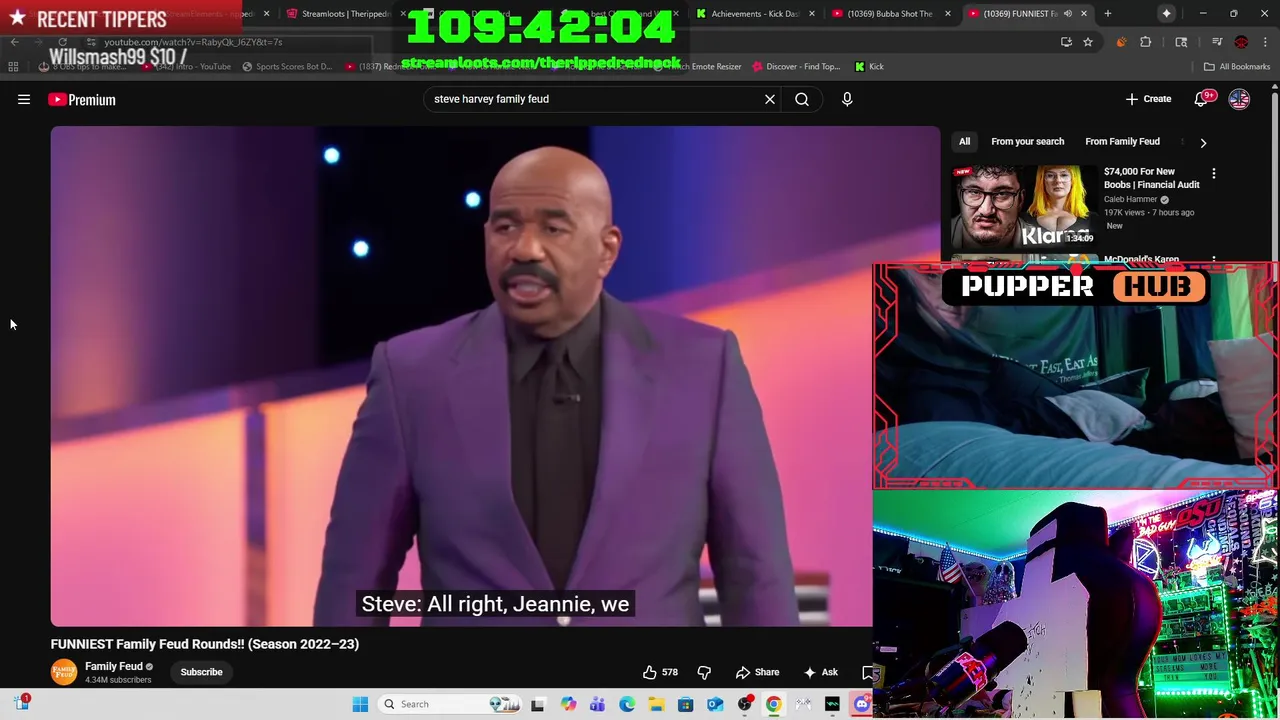Launch Copilot from taskbar
Viewport: 1280px width, 720px height.
(x=568, y=704)
